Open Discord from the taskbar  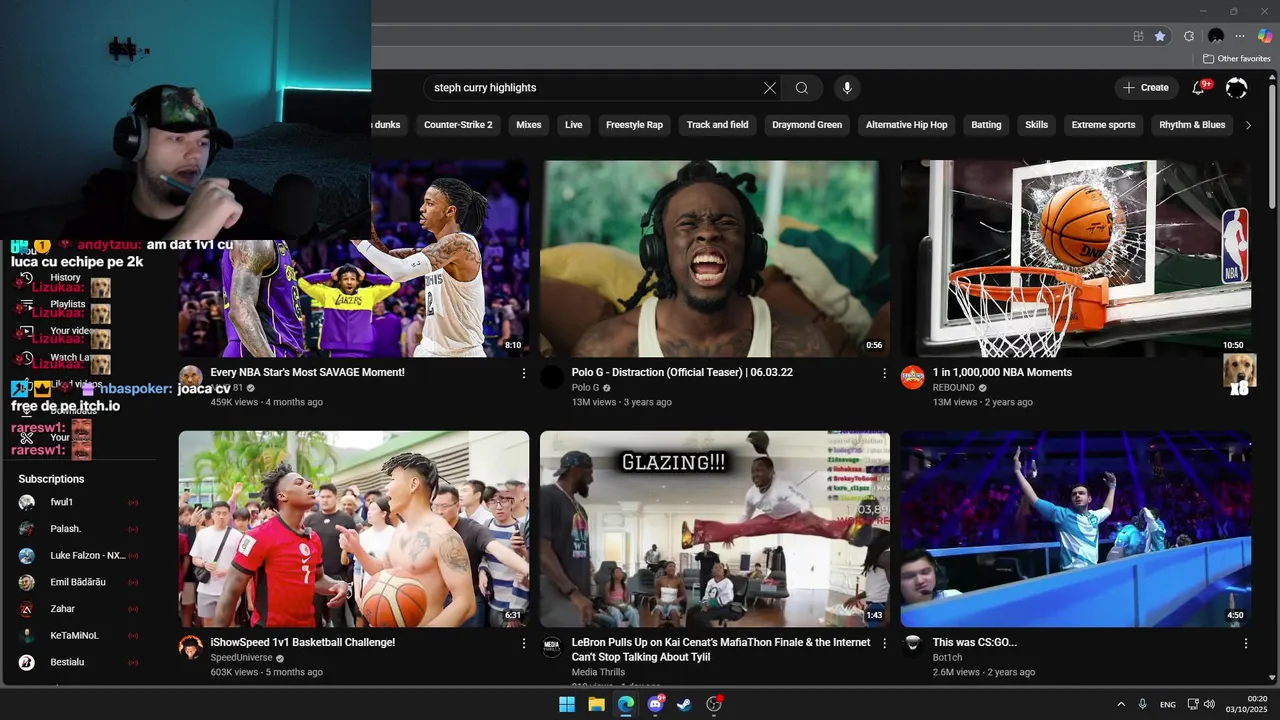coord(656,704)
